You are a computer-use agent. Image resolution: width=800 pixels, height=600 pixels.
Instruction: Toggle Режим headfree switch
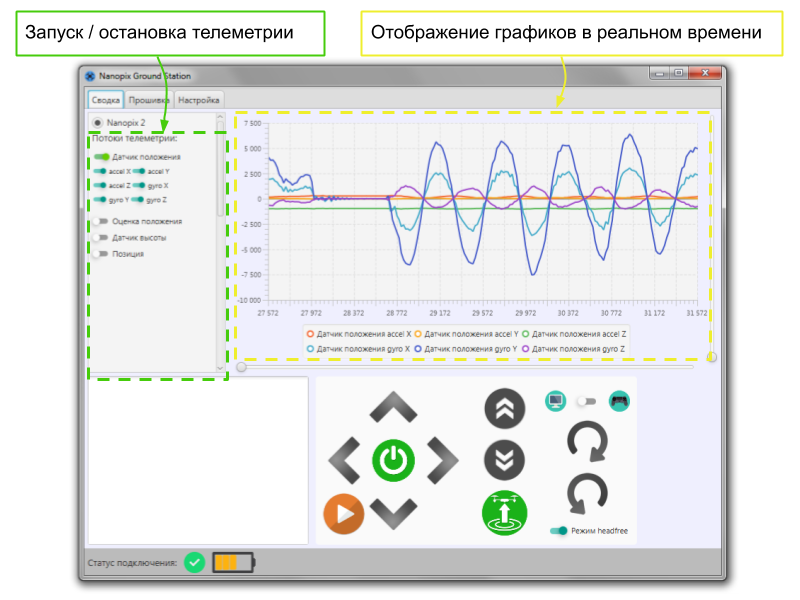point(559,531)
